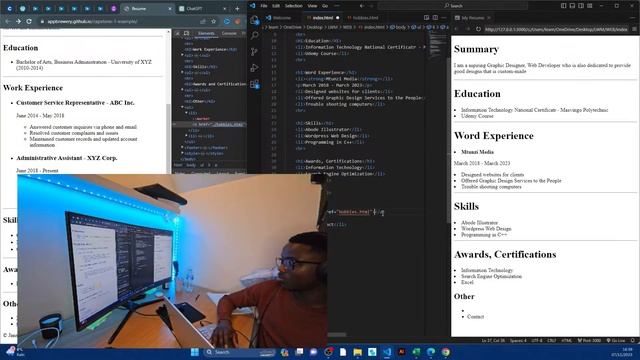
Task: Open a new Chrome tab
Action: coord(237,8)
